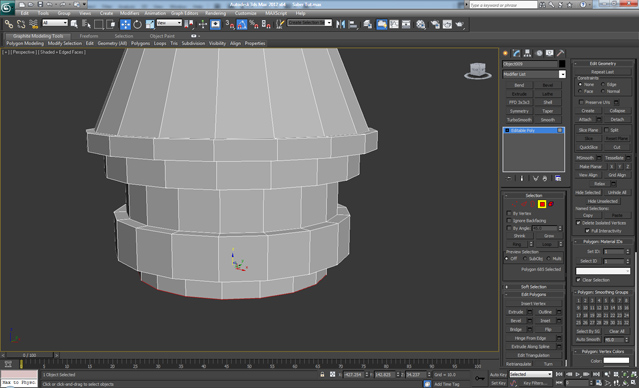Click the Grow selection button
Screen dimensions: 639x388
549,236
